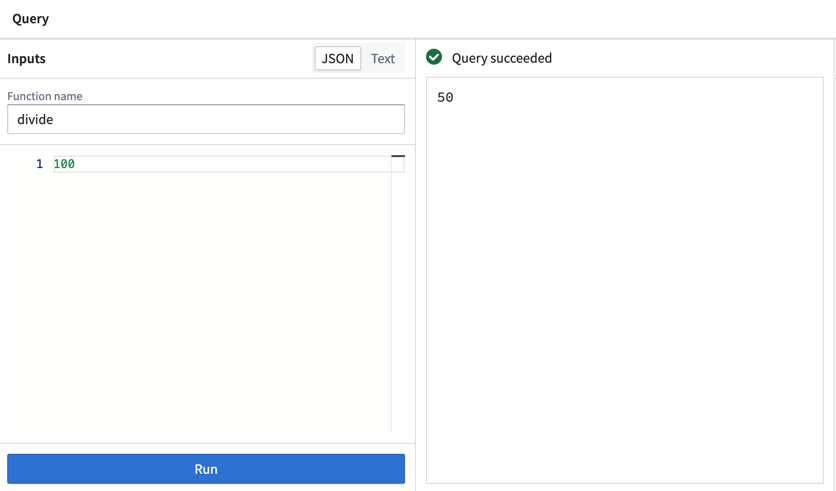Focus the Function name field containing divide
This screenshot has height=491, width=836.
pos(206,119)
